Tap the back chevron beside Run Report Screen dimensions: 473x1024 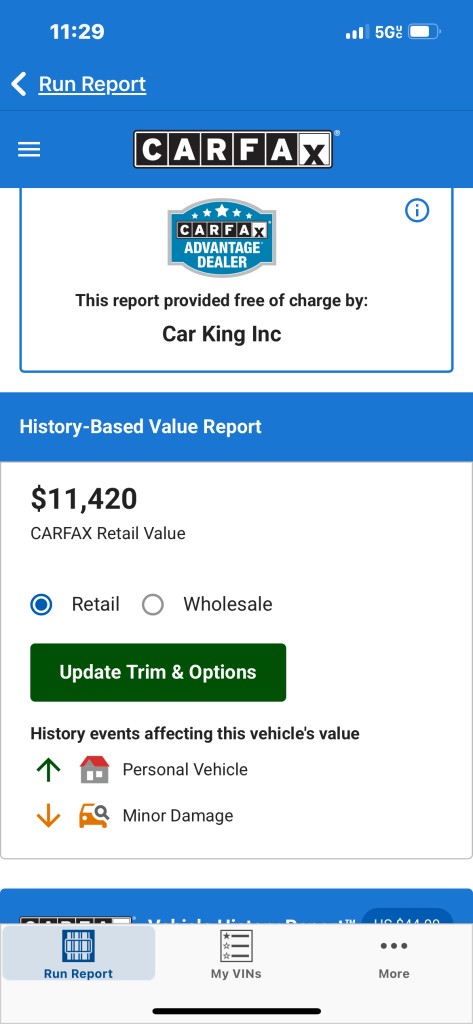pos(19,84)
